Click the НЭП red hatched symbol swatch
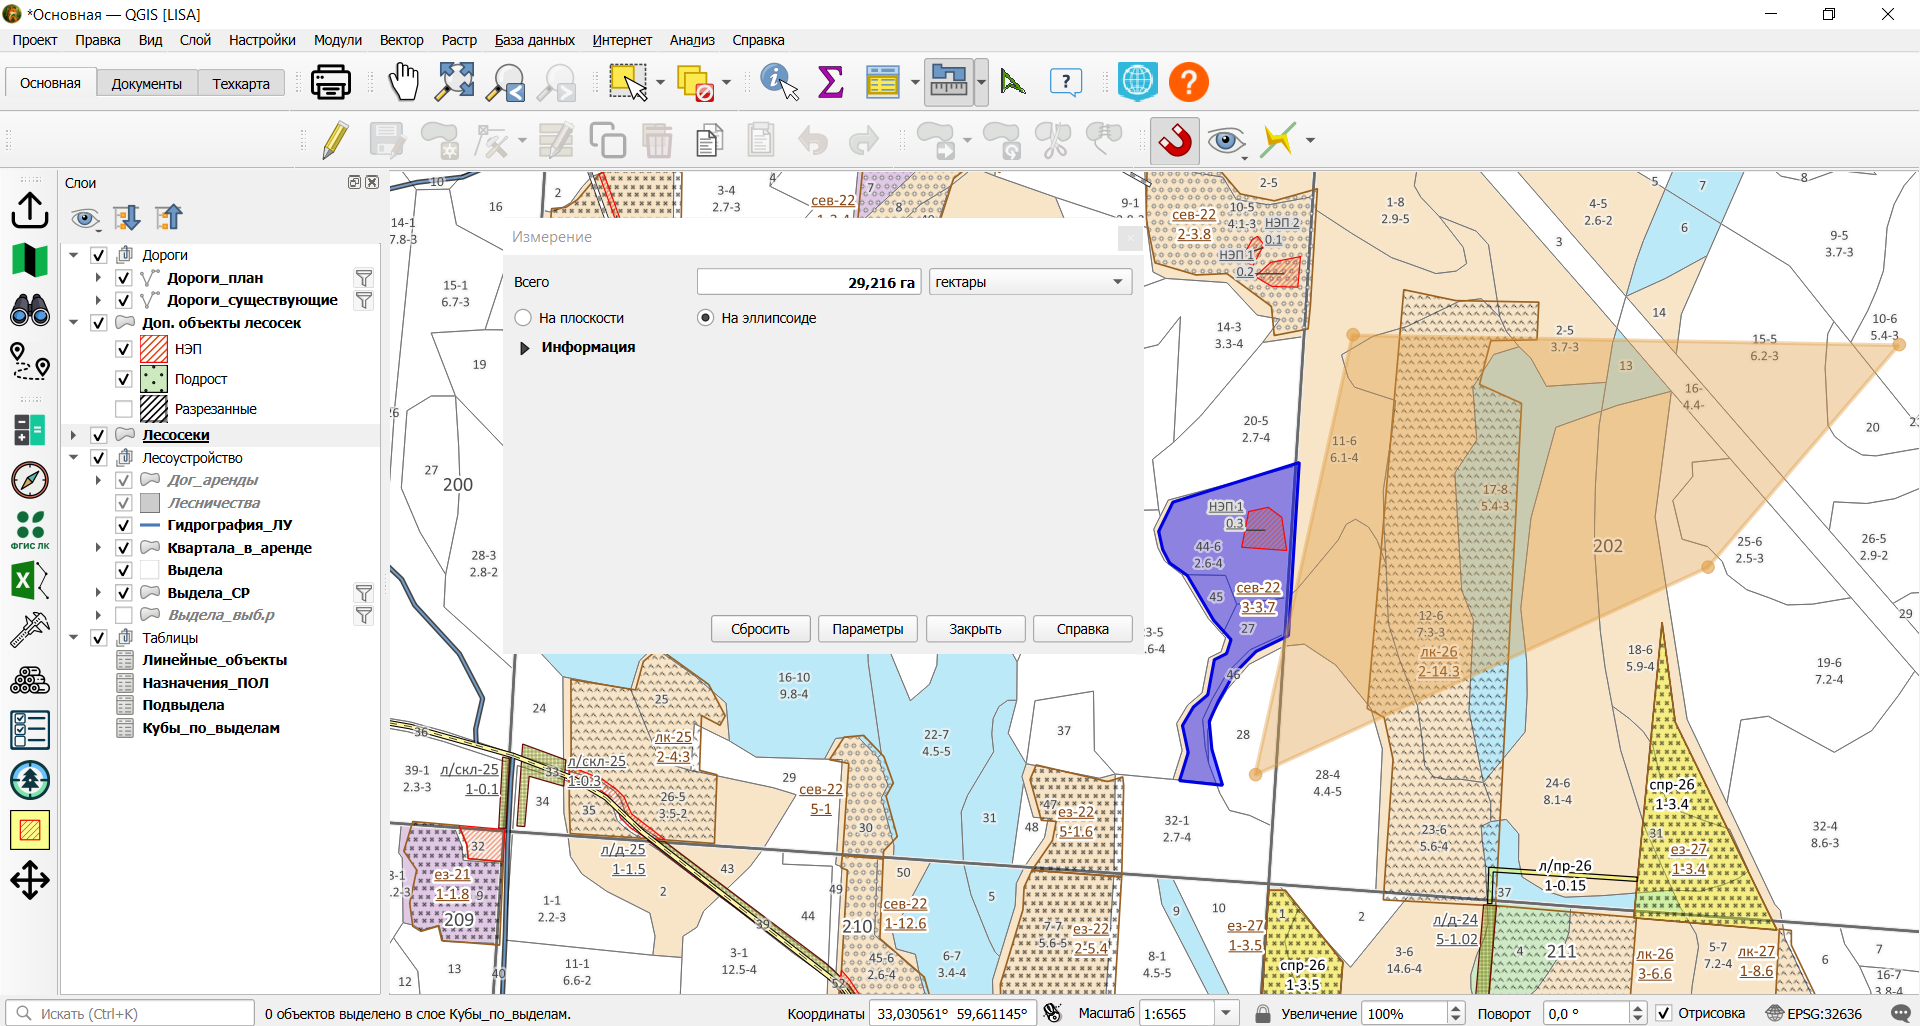 coord(154,349)
